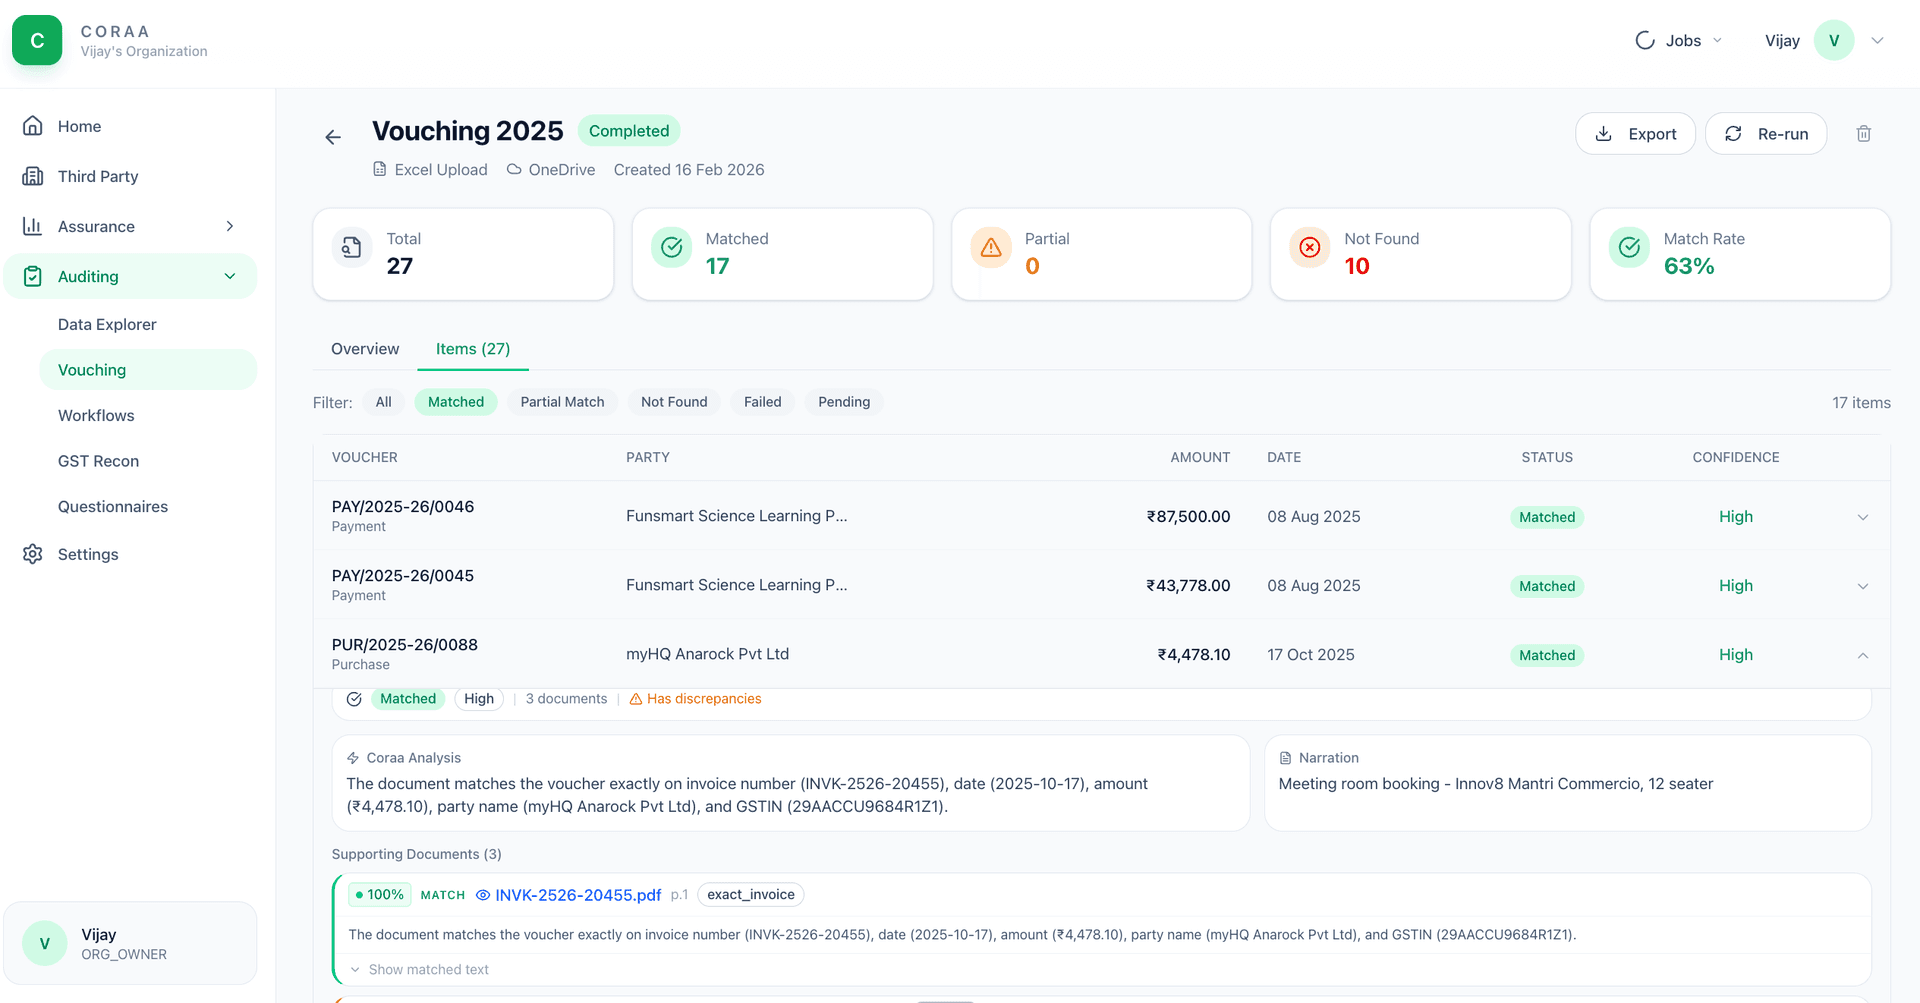Screen dimensions: 1920x1003
Task: Go back using the left arrow icon
Action: click(333, 137)
